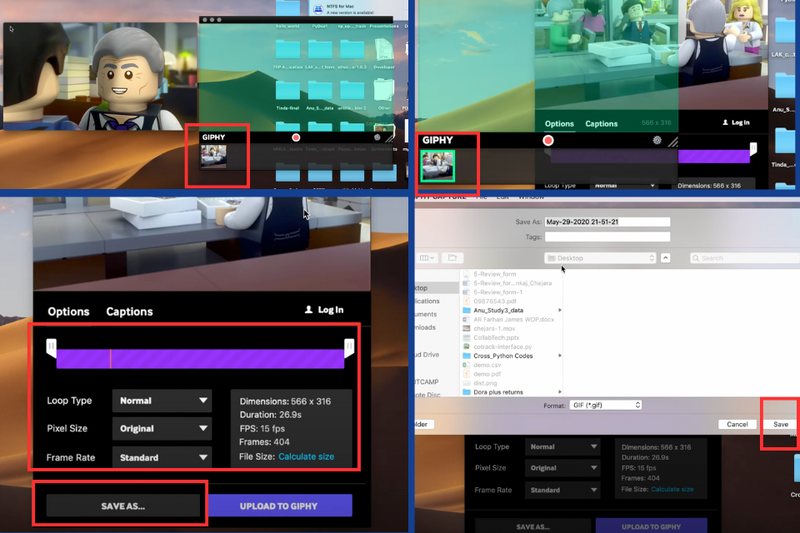Select the Tinda-final desktop folder
This screenshot has width=800, height=533.
click(x=288, y=94)
